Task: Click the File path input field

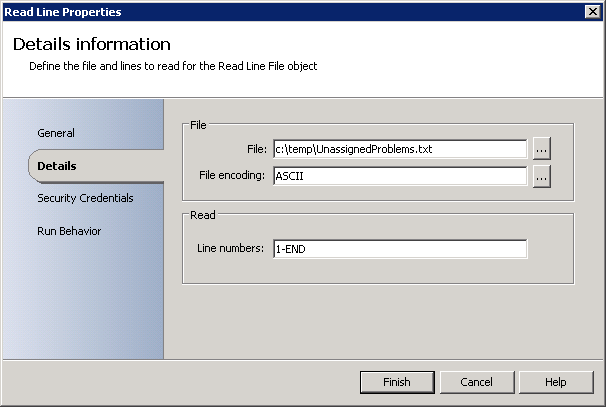Action: tap(399, 149)
